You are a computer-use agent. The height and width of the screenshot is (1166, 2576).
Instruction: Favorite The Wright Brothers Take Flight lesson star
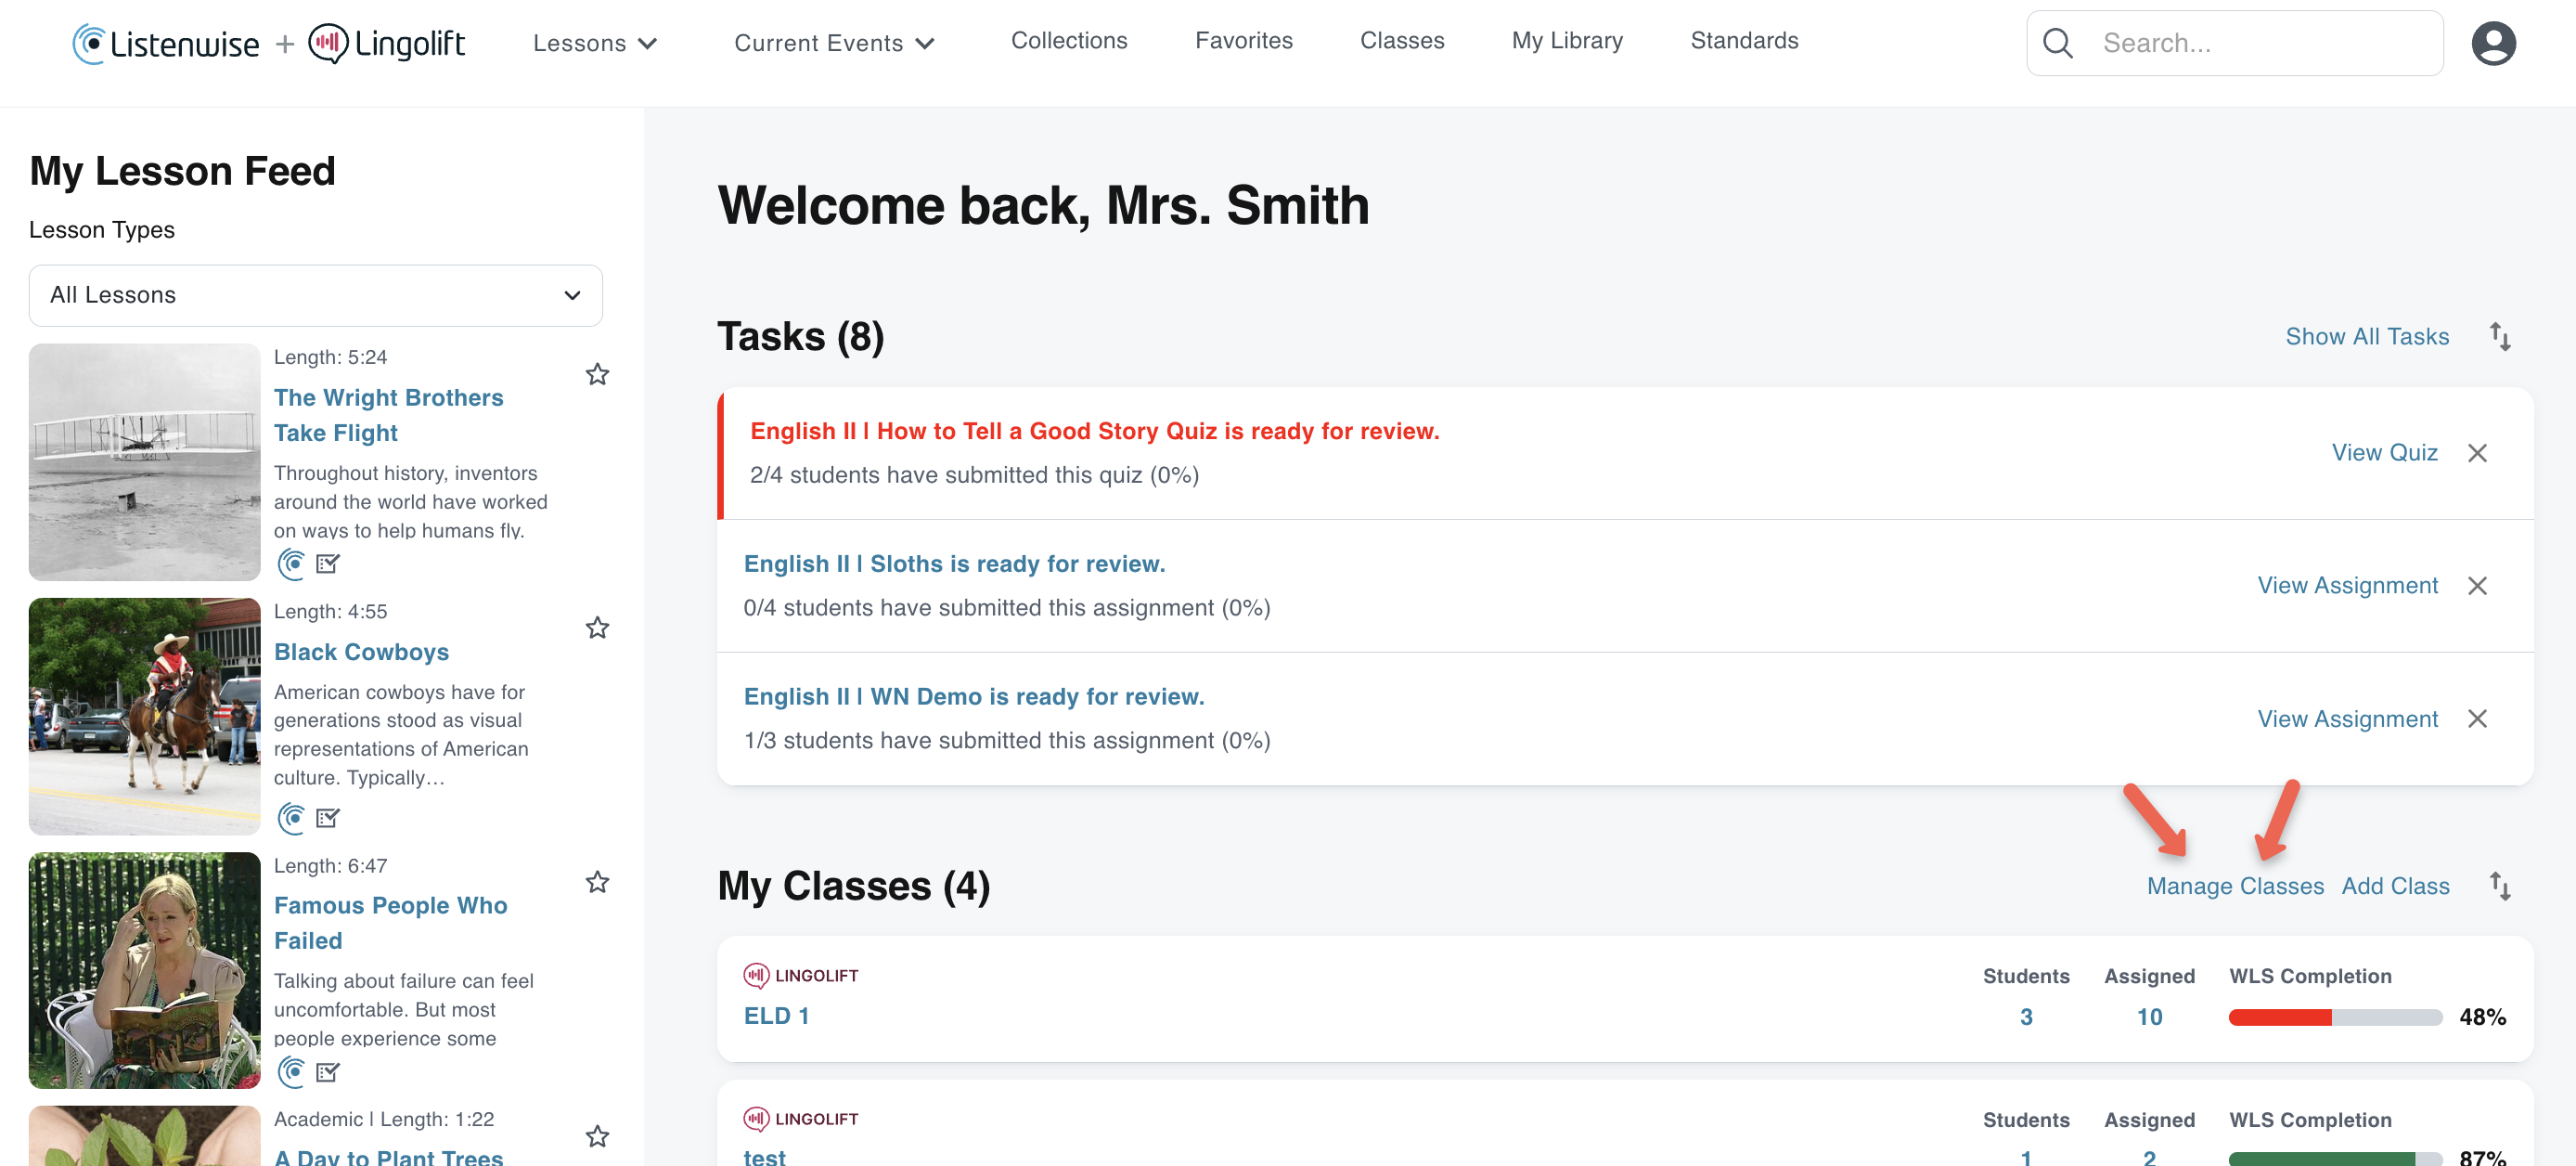[597, 374]
